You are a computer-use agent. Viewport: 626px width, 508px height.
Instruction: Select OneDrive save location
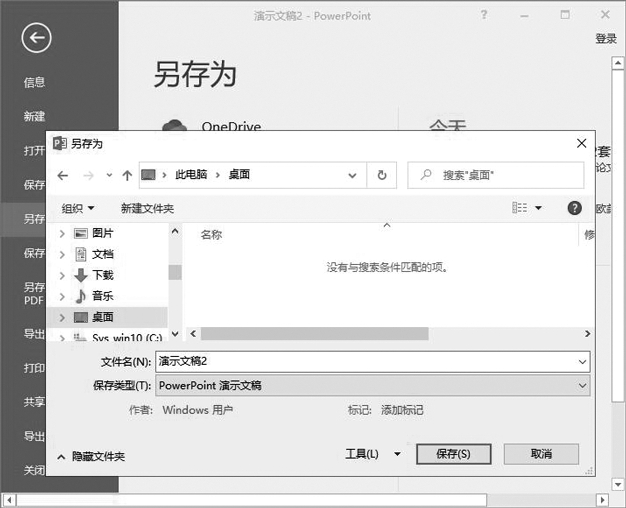tap(212, 124)
